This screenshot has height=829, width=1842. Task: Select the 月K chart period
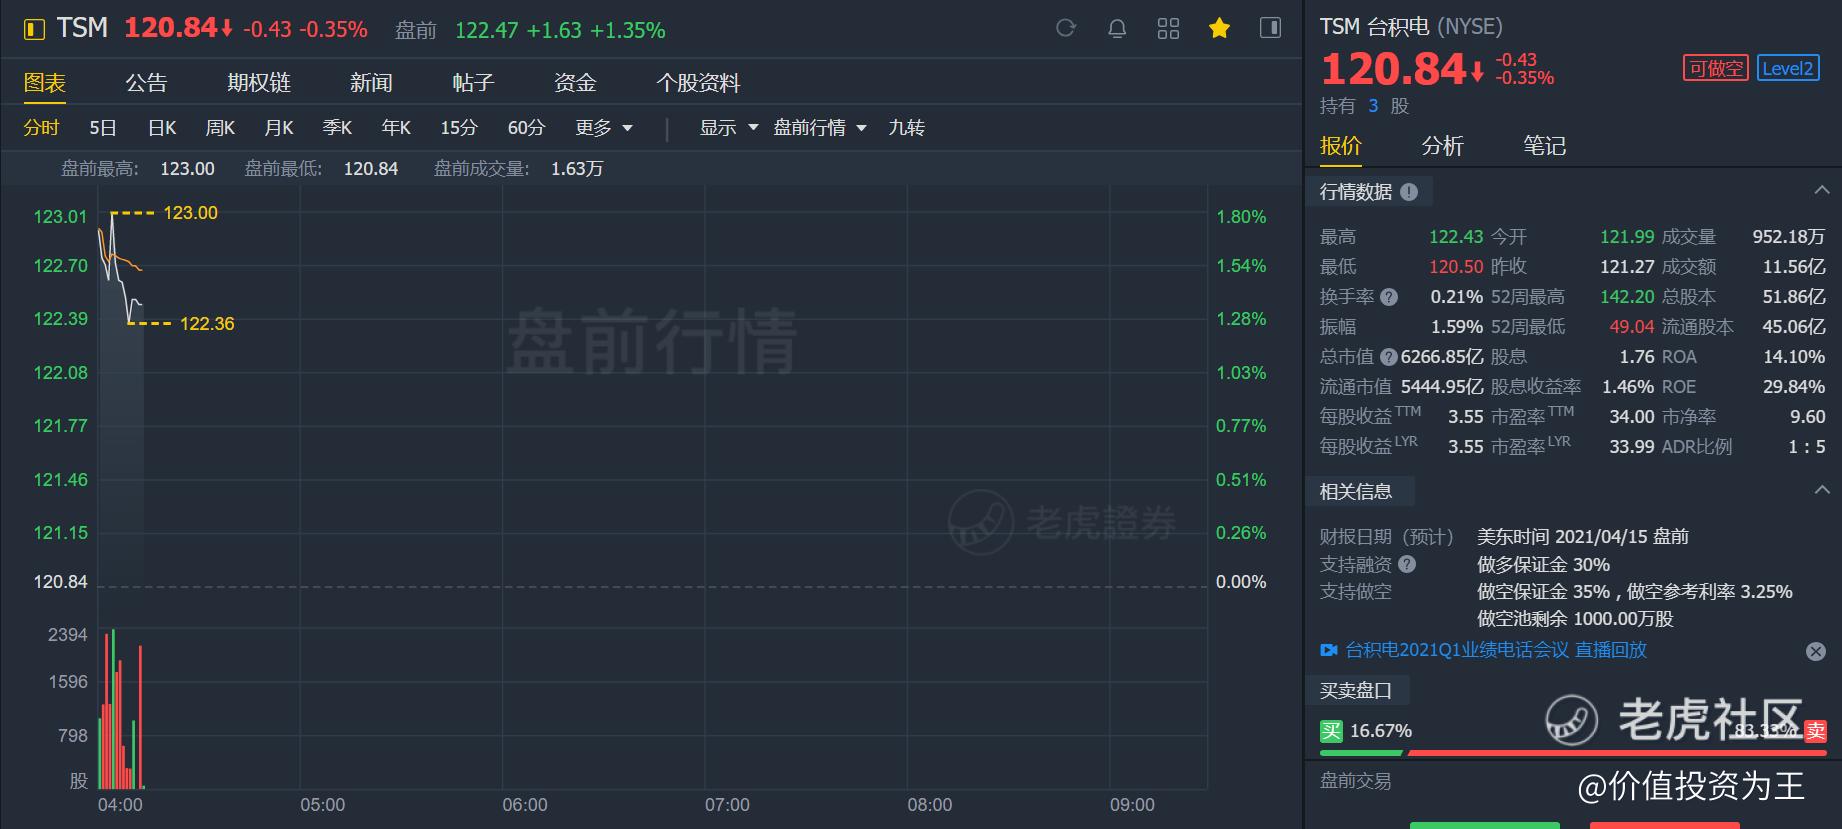coord(279,128)
